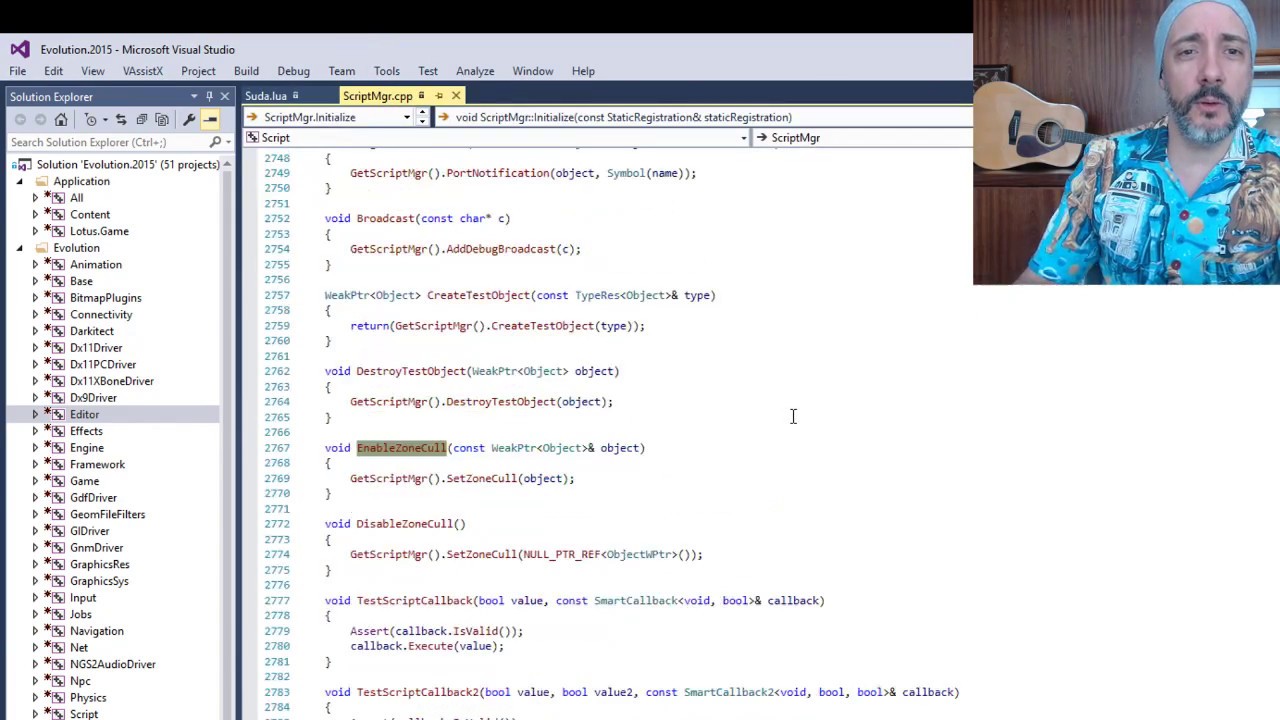
Task: Select the Solution 'Evolution.2015' root node
Action: click(128, 164)
